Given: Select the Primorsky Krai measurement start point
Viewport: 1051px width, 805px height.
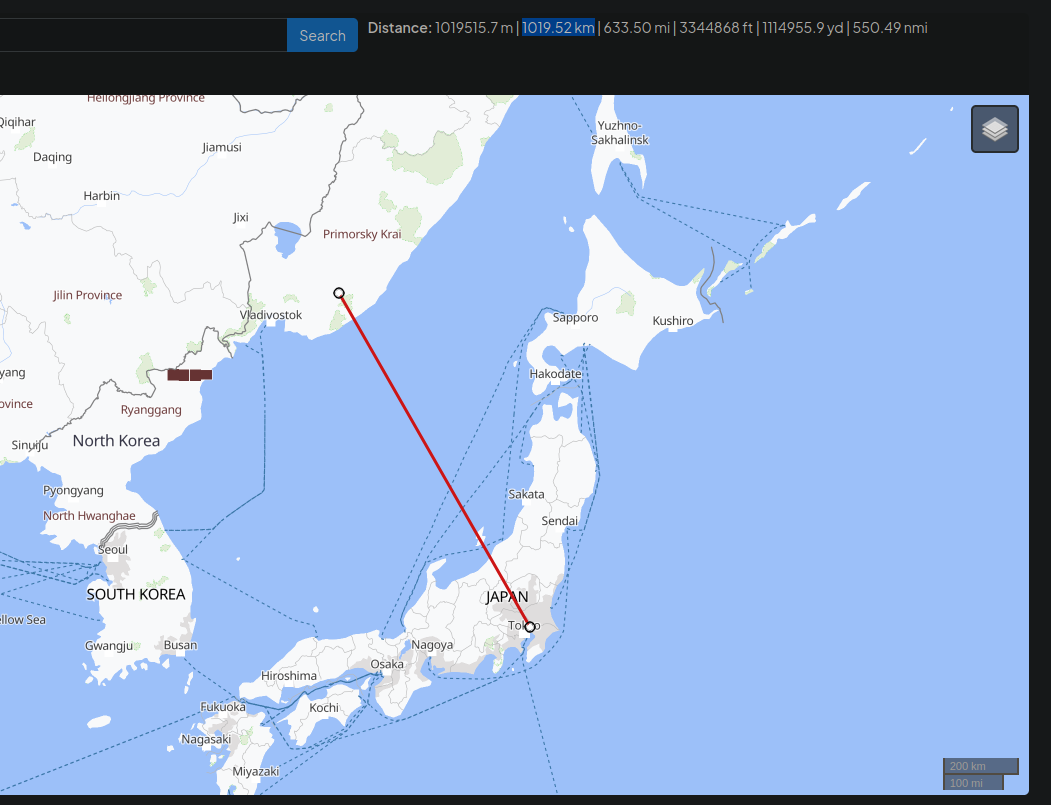Looking at the screenshot, I should [x=339, y=293].
